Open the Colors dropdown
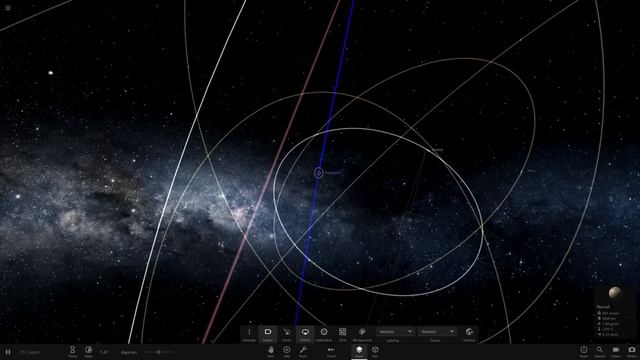Viewport: 640px width, 360px height. [437, 331]
